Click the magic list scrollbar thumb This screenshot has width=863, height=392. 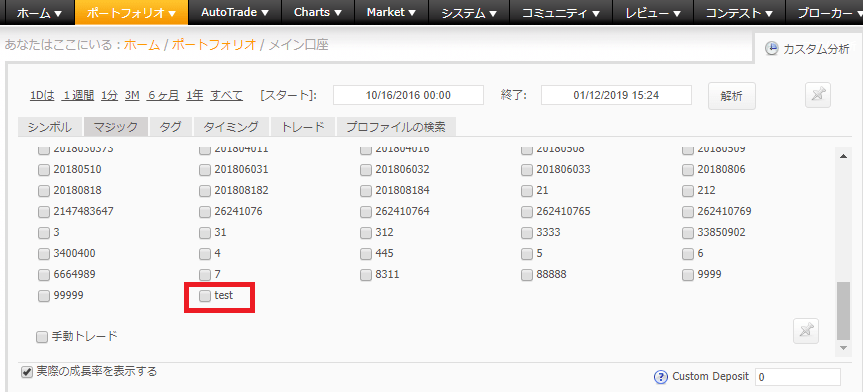[843, 311]
